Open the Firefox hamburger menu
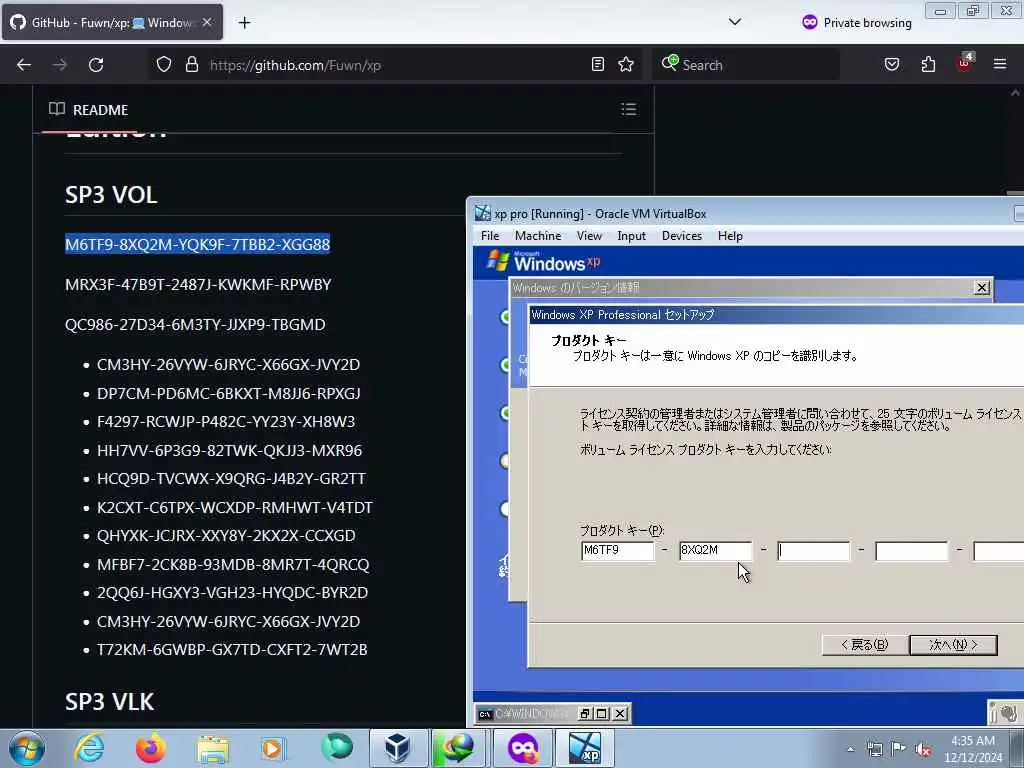This screenshot has width=1024, height=768. (x=1000, y=64)
